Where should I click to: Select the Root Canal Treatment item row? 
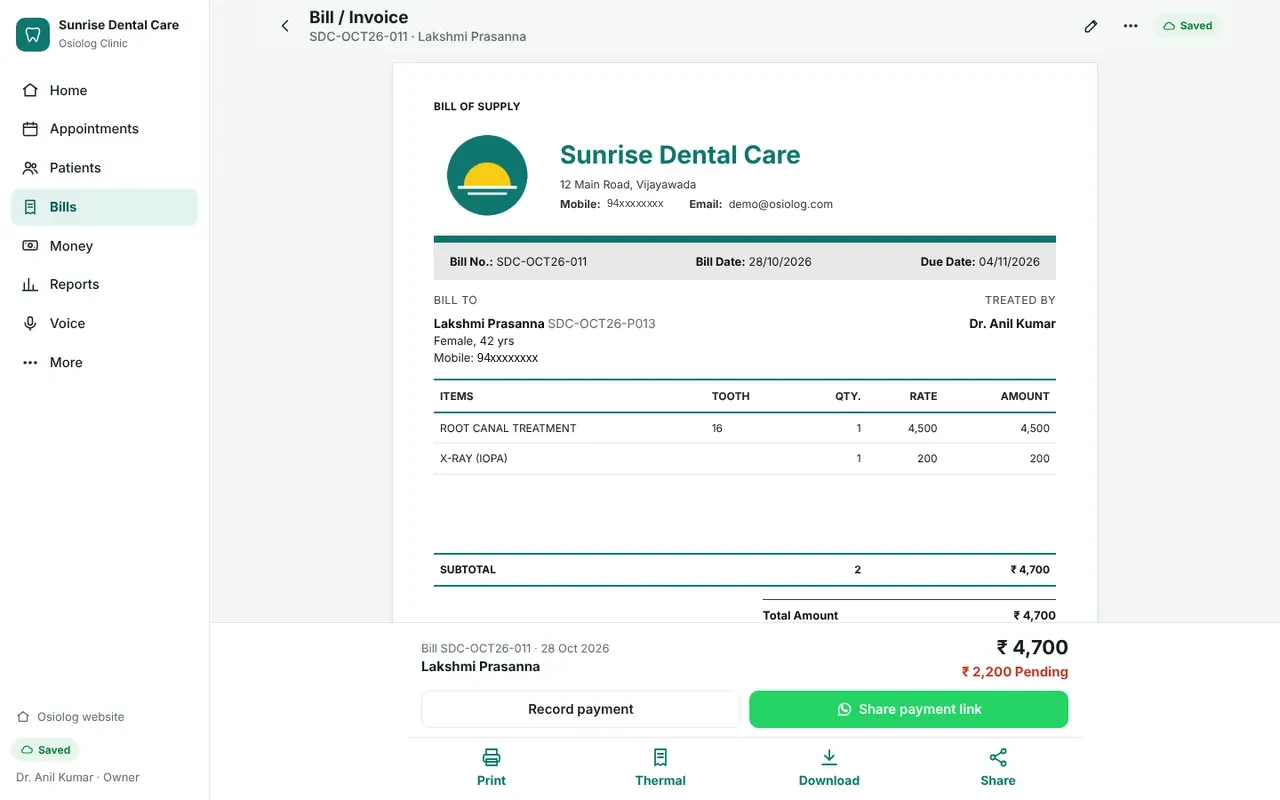[x=745, y=428]
